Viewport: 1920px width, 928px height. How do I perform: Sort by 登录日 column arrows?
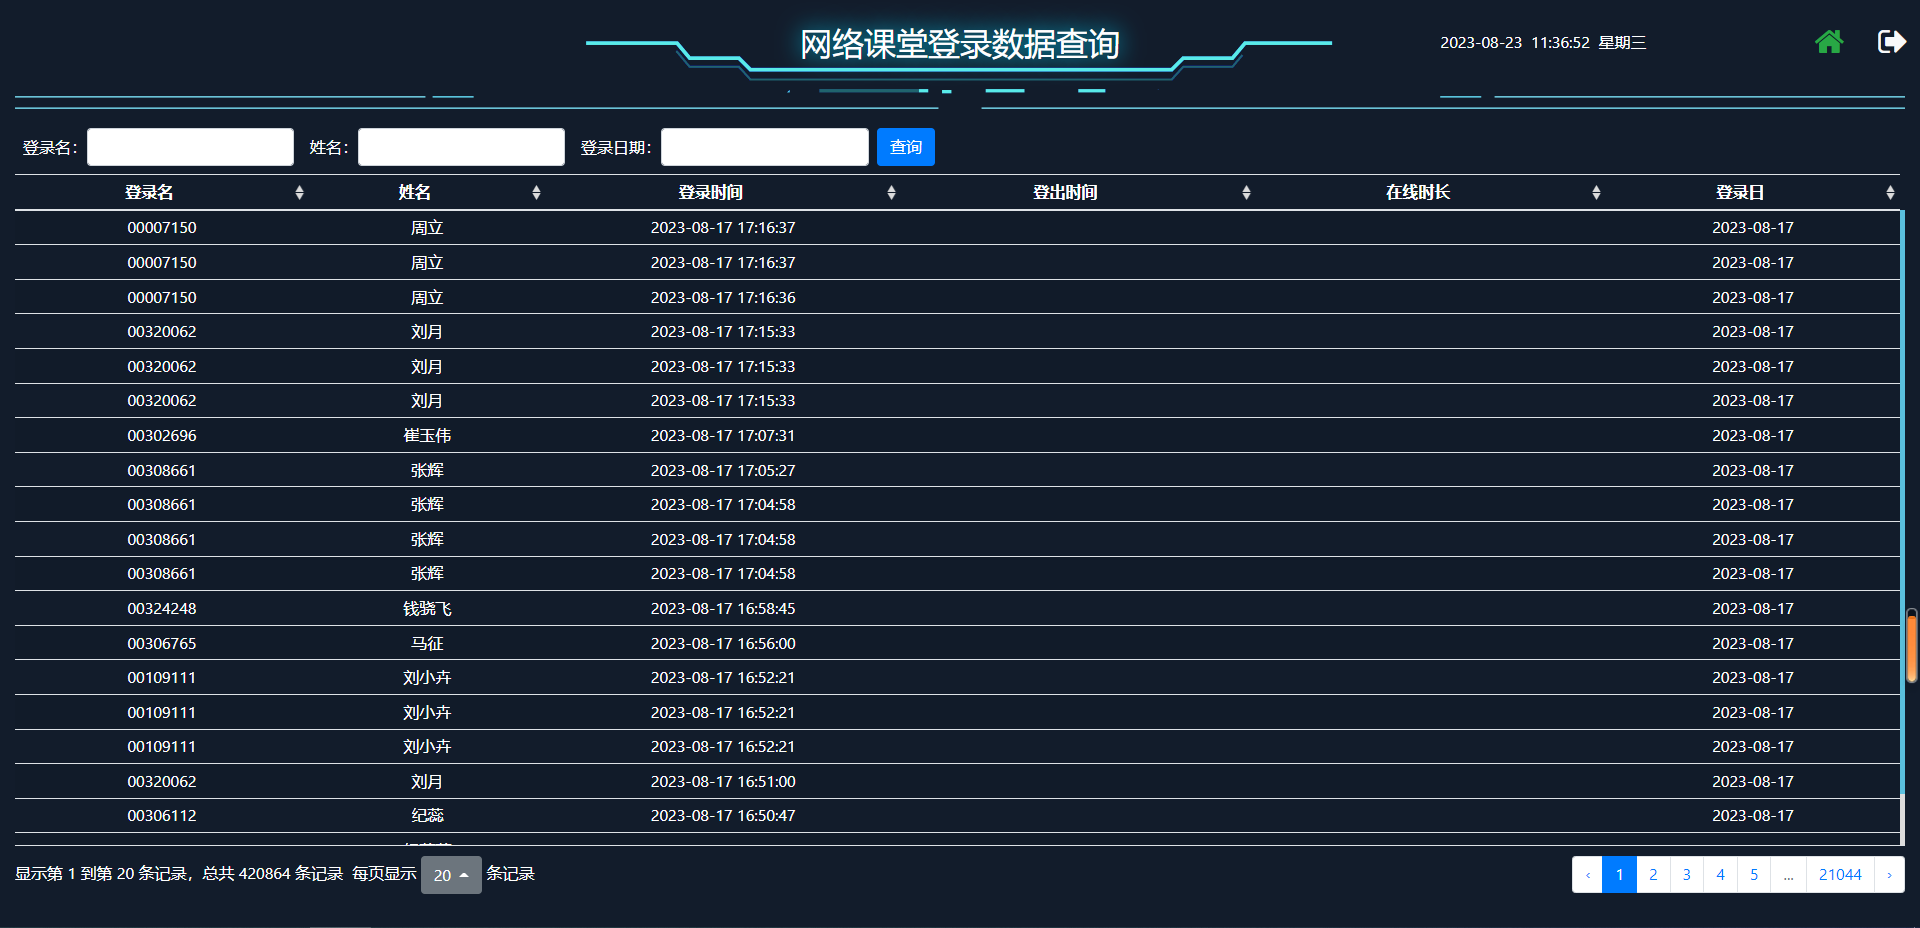click(x=1890, y=193)
